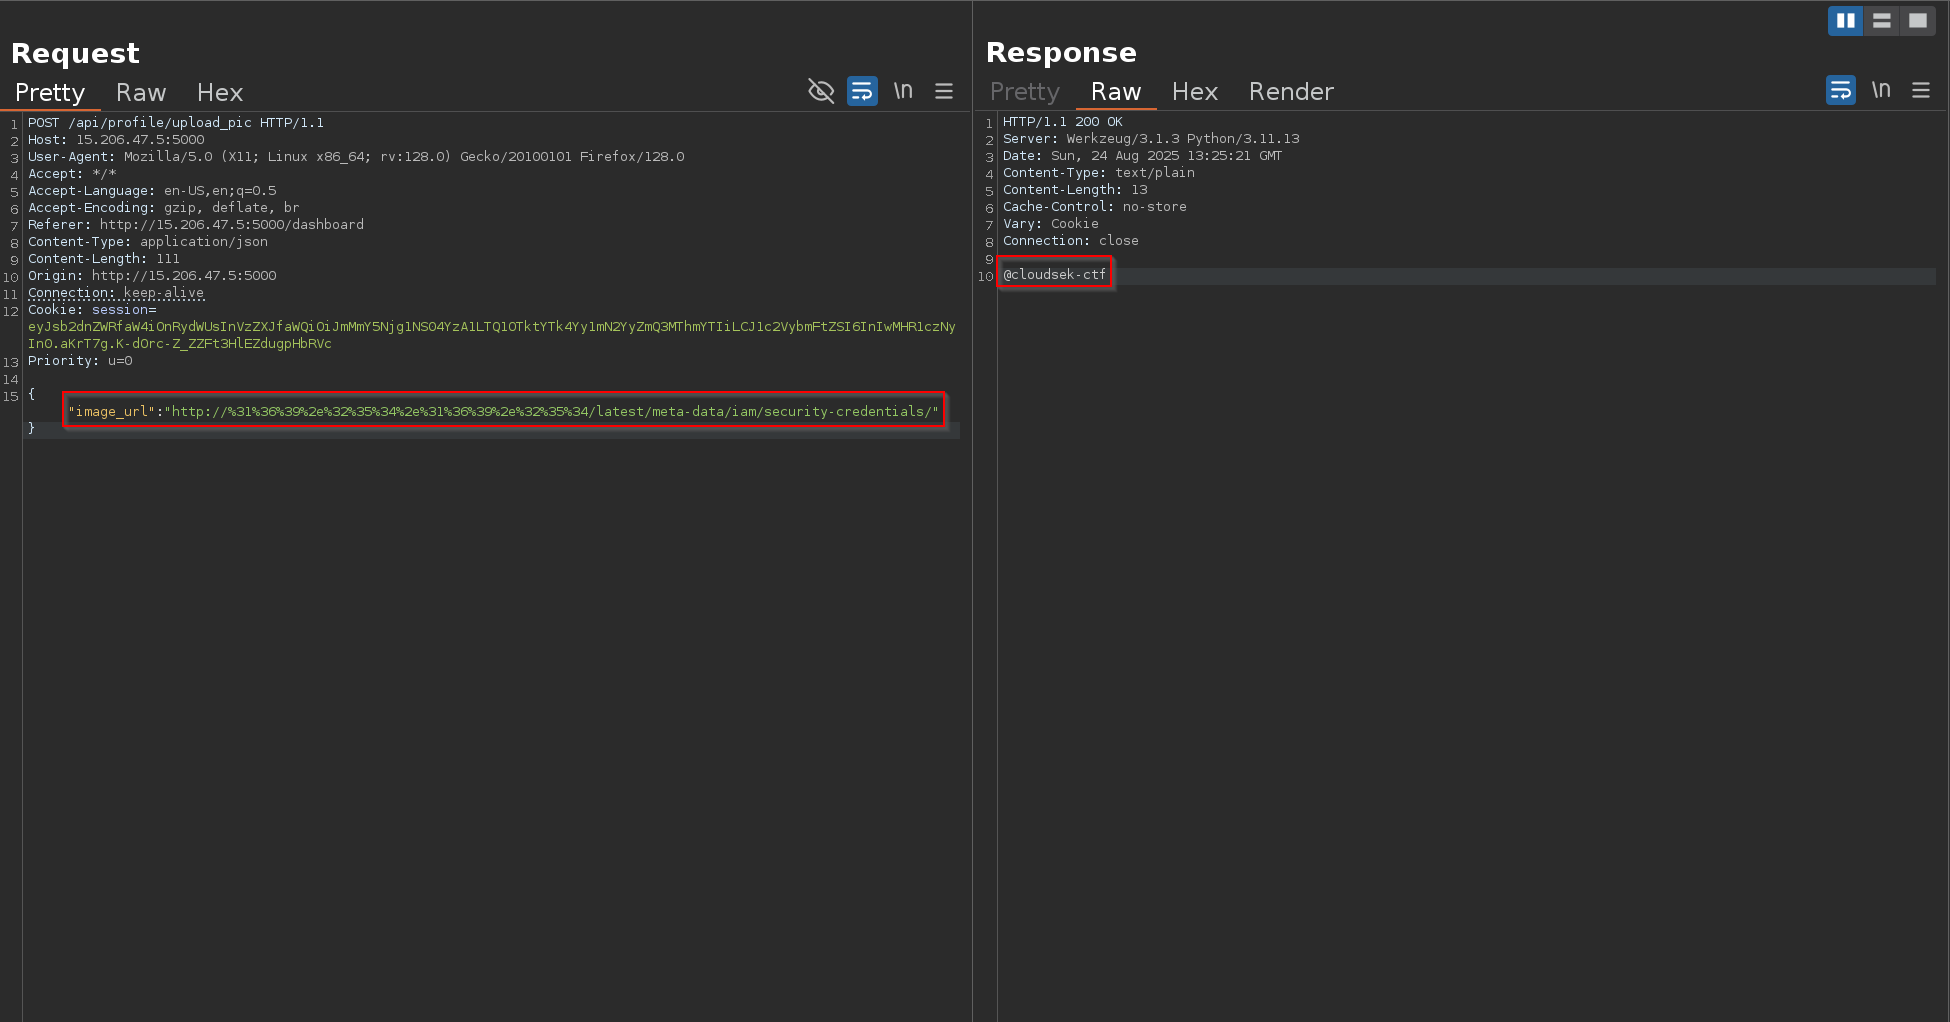Image resolution: width=1950 pixels, height=1022 pixels.
Task: Show newline characters in Response panel
Action: (x=1881, y=90)
